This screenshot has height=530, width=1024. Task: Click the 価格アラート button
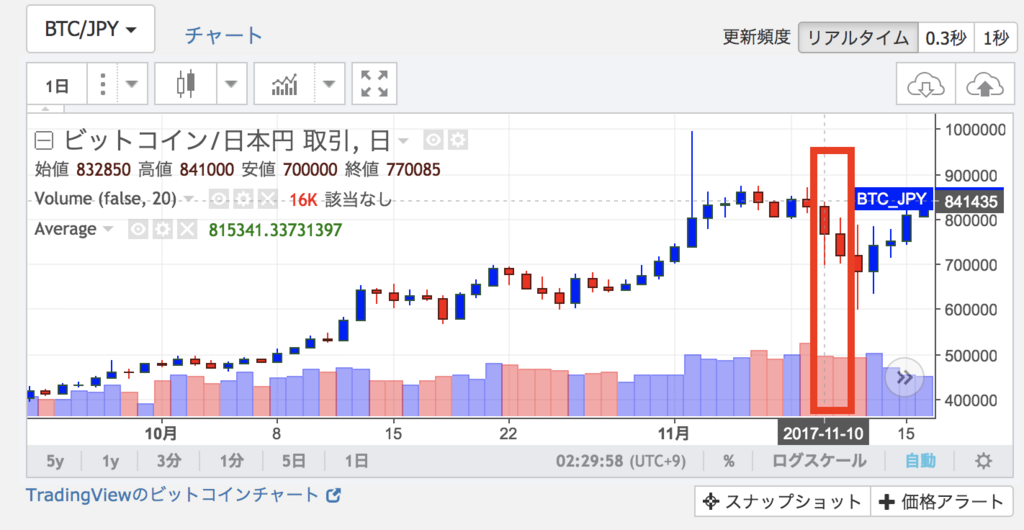point(941,501)
